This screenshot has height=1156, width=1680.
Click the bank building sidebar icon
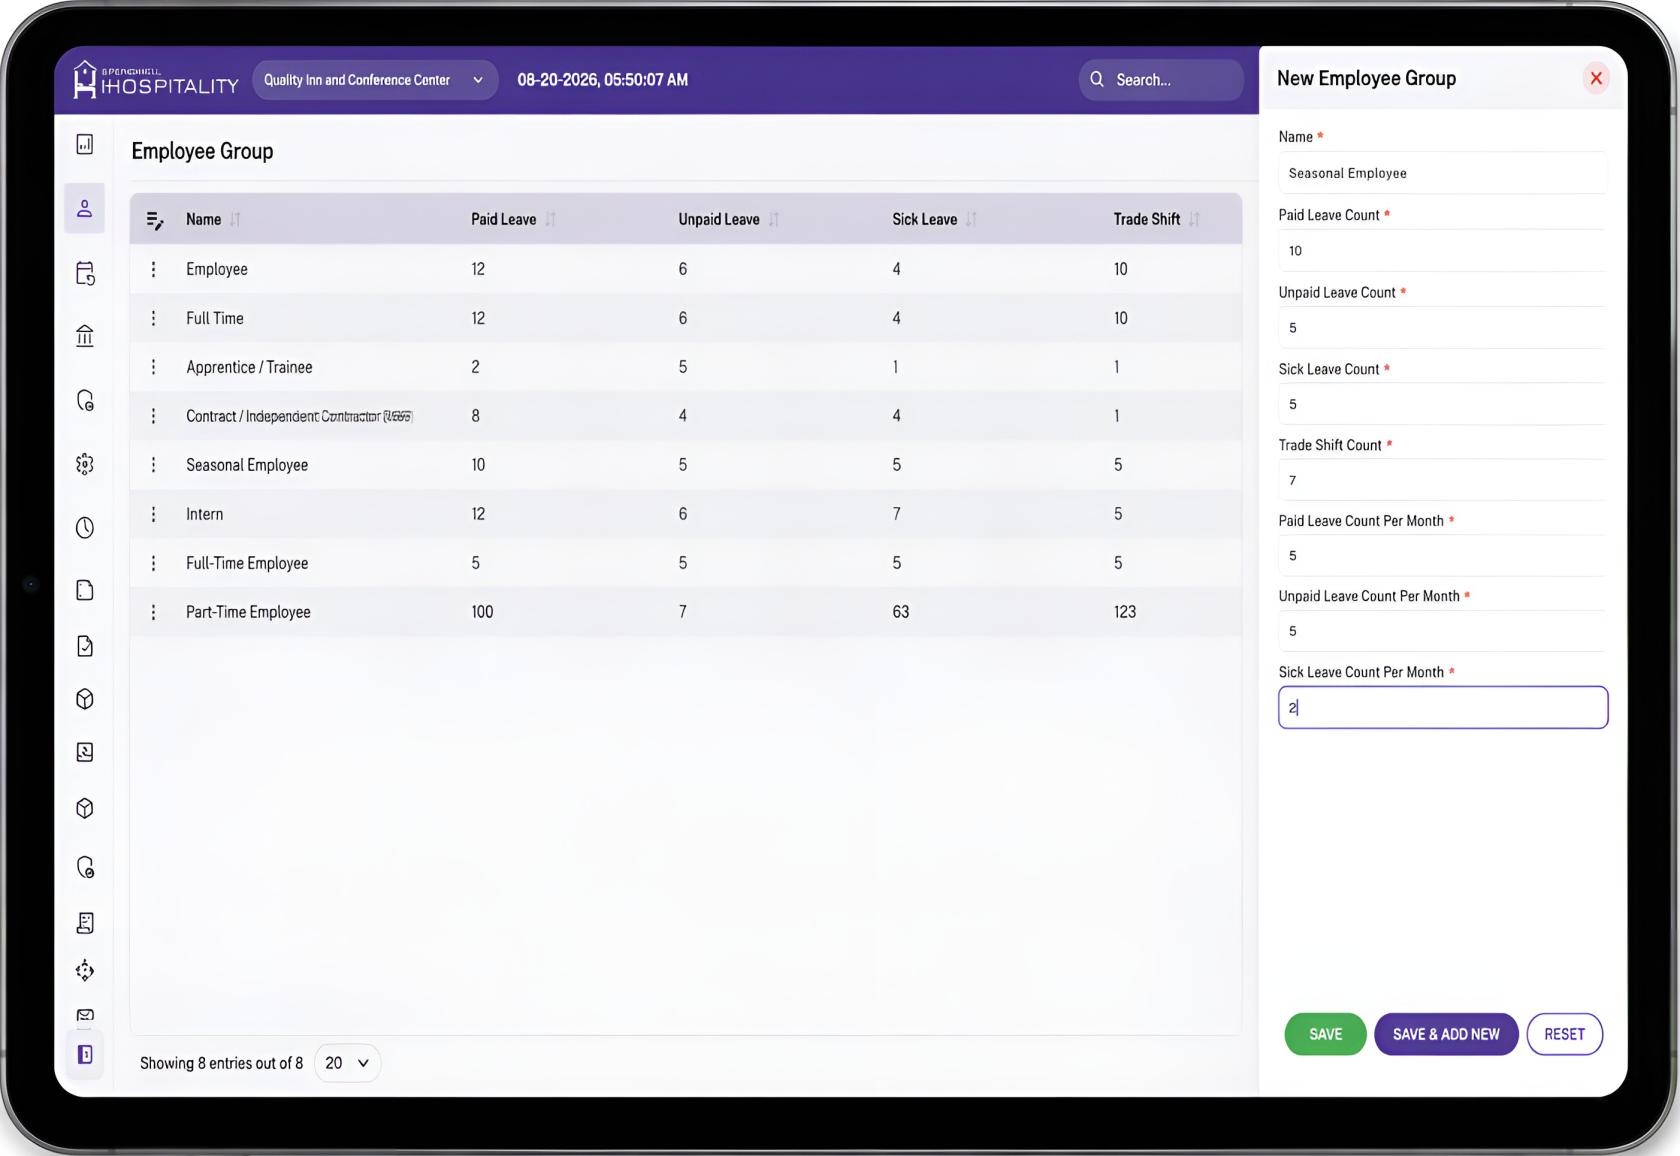[85, 336]
